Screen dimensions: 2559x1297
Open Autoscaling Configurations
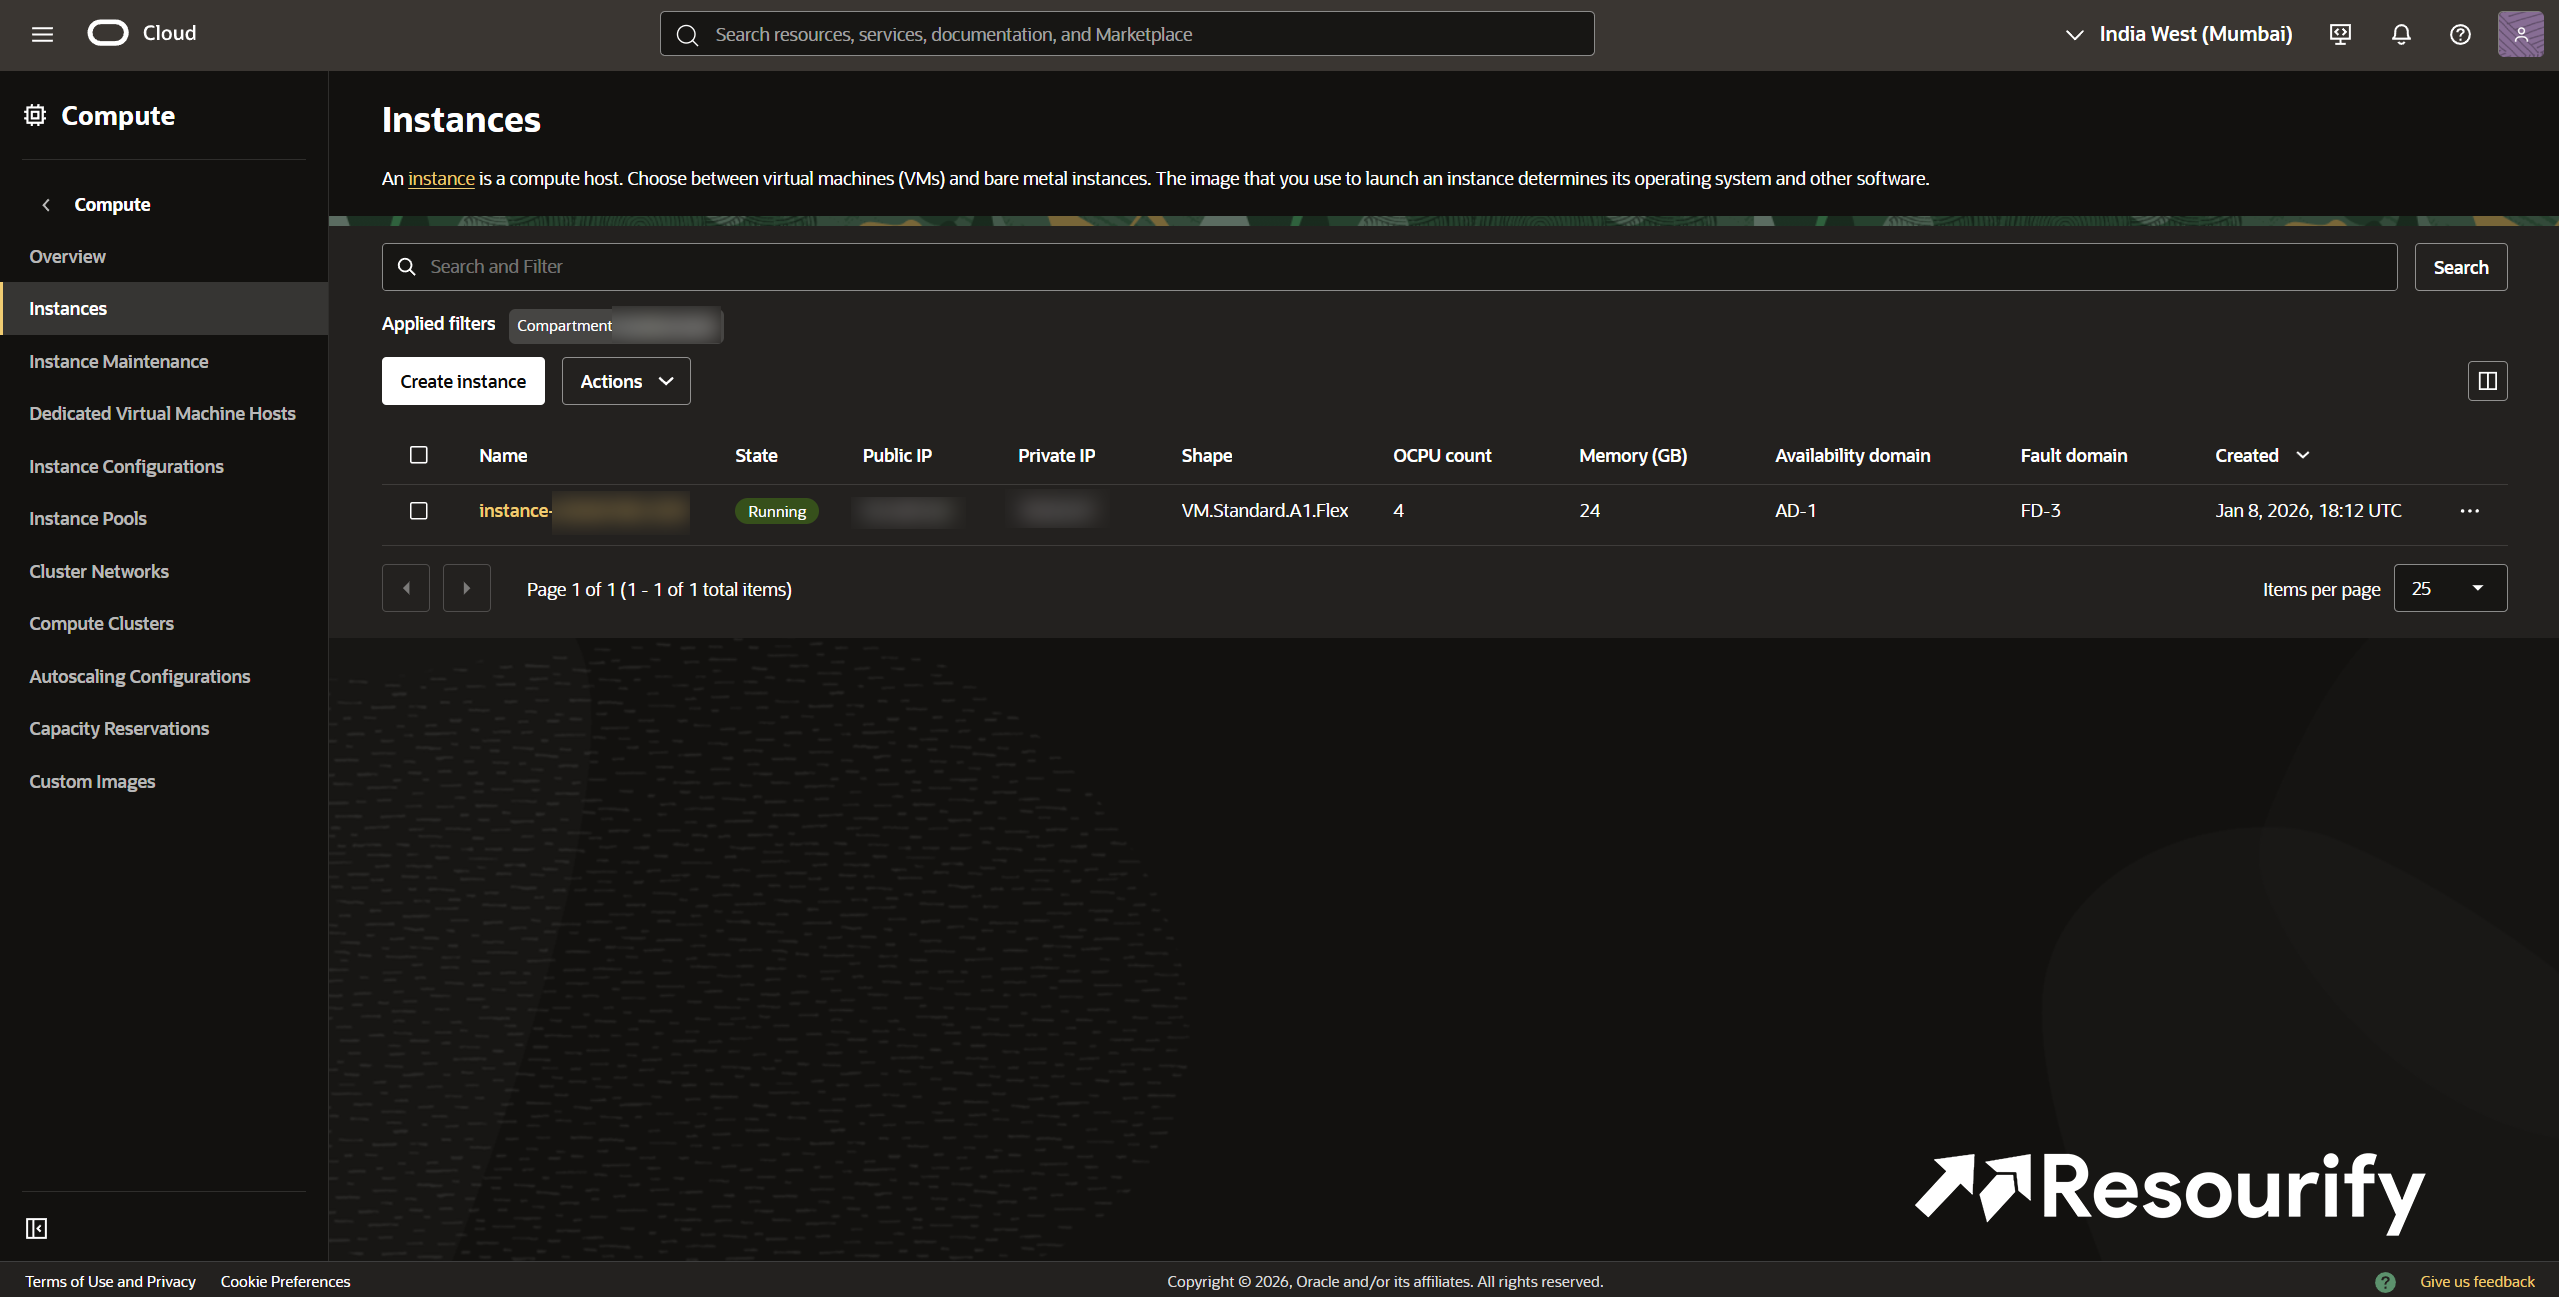pos(139,676)
